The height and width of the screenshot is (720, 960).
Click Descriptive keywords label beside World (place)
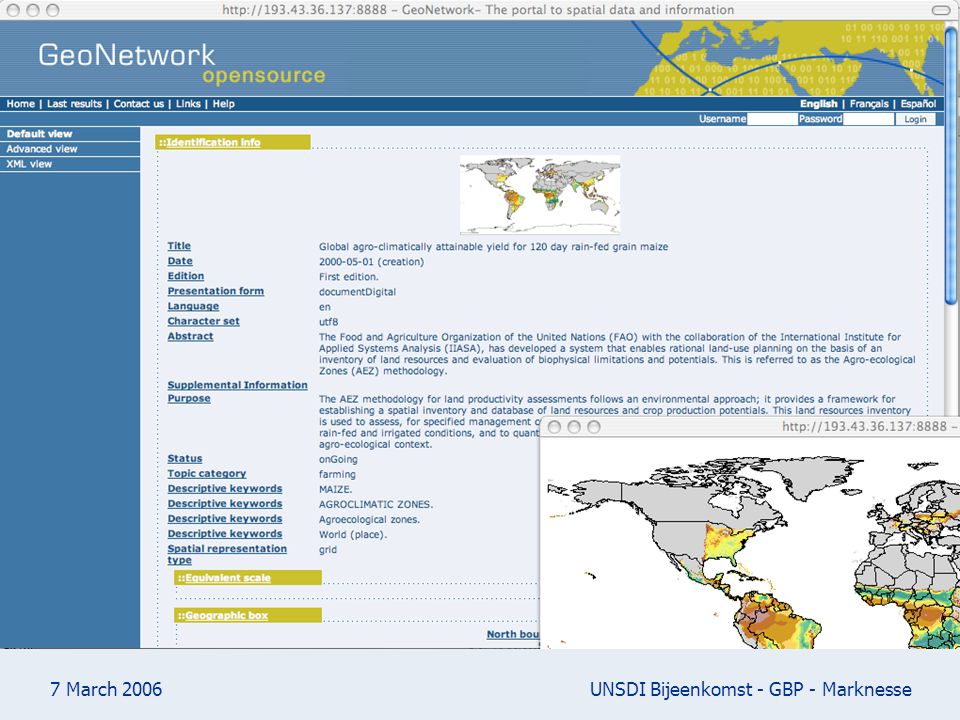click(x=225, y=534)
